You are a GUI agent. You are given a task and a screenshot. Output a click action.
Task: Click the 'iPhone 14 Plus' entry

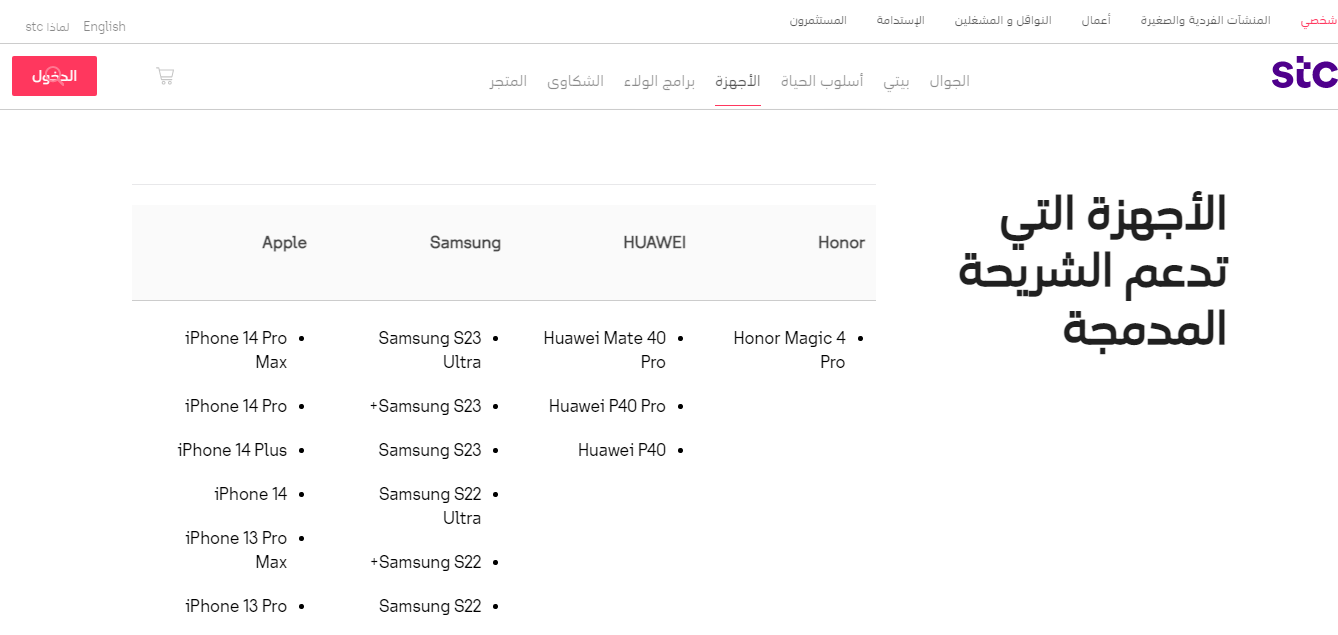coord(232,450)
